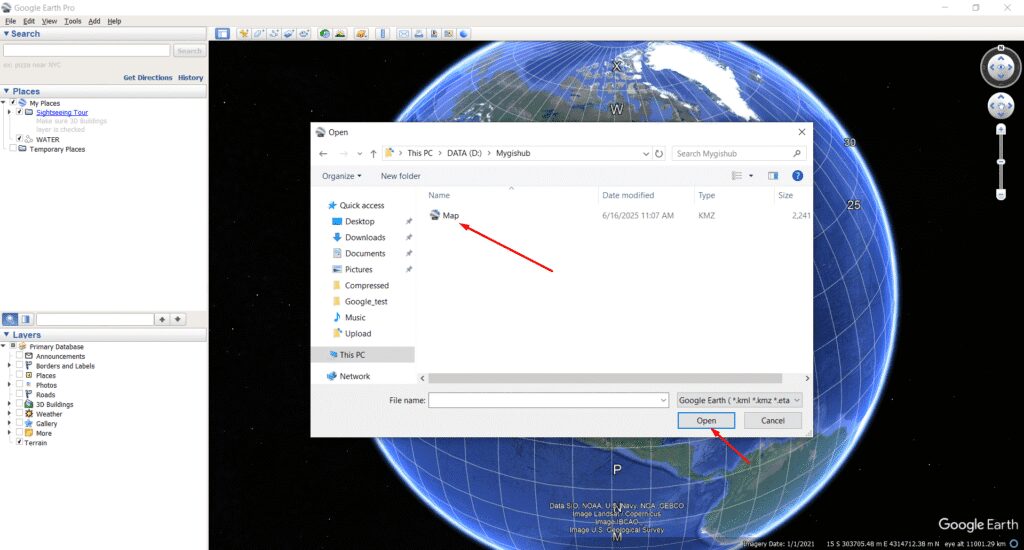Enable the Roads layer checkbox

coord(20,395)
